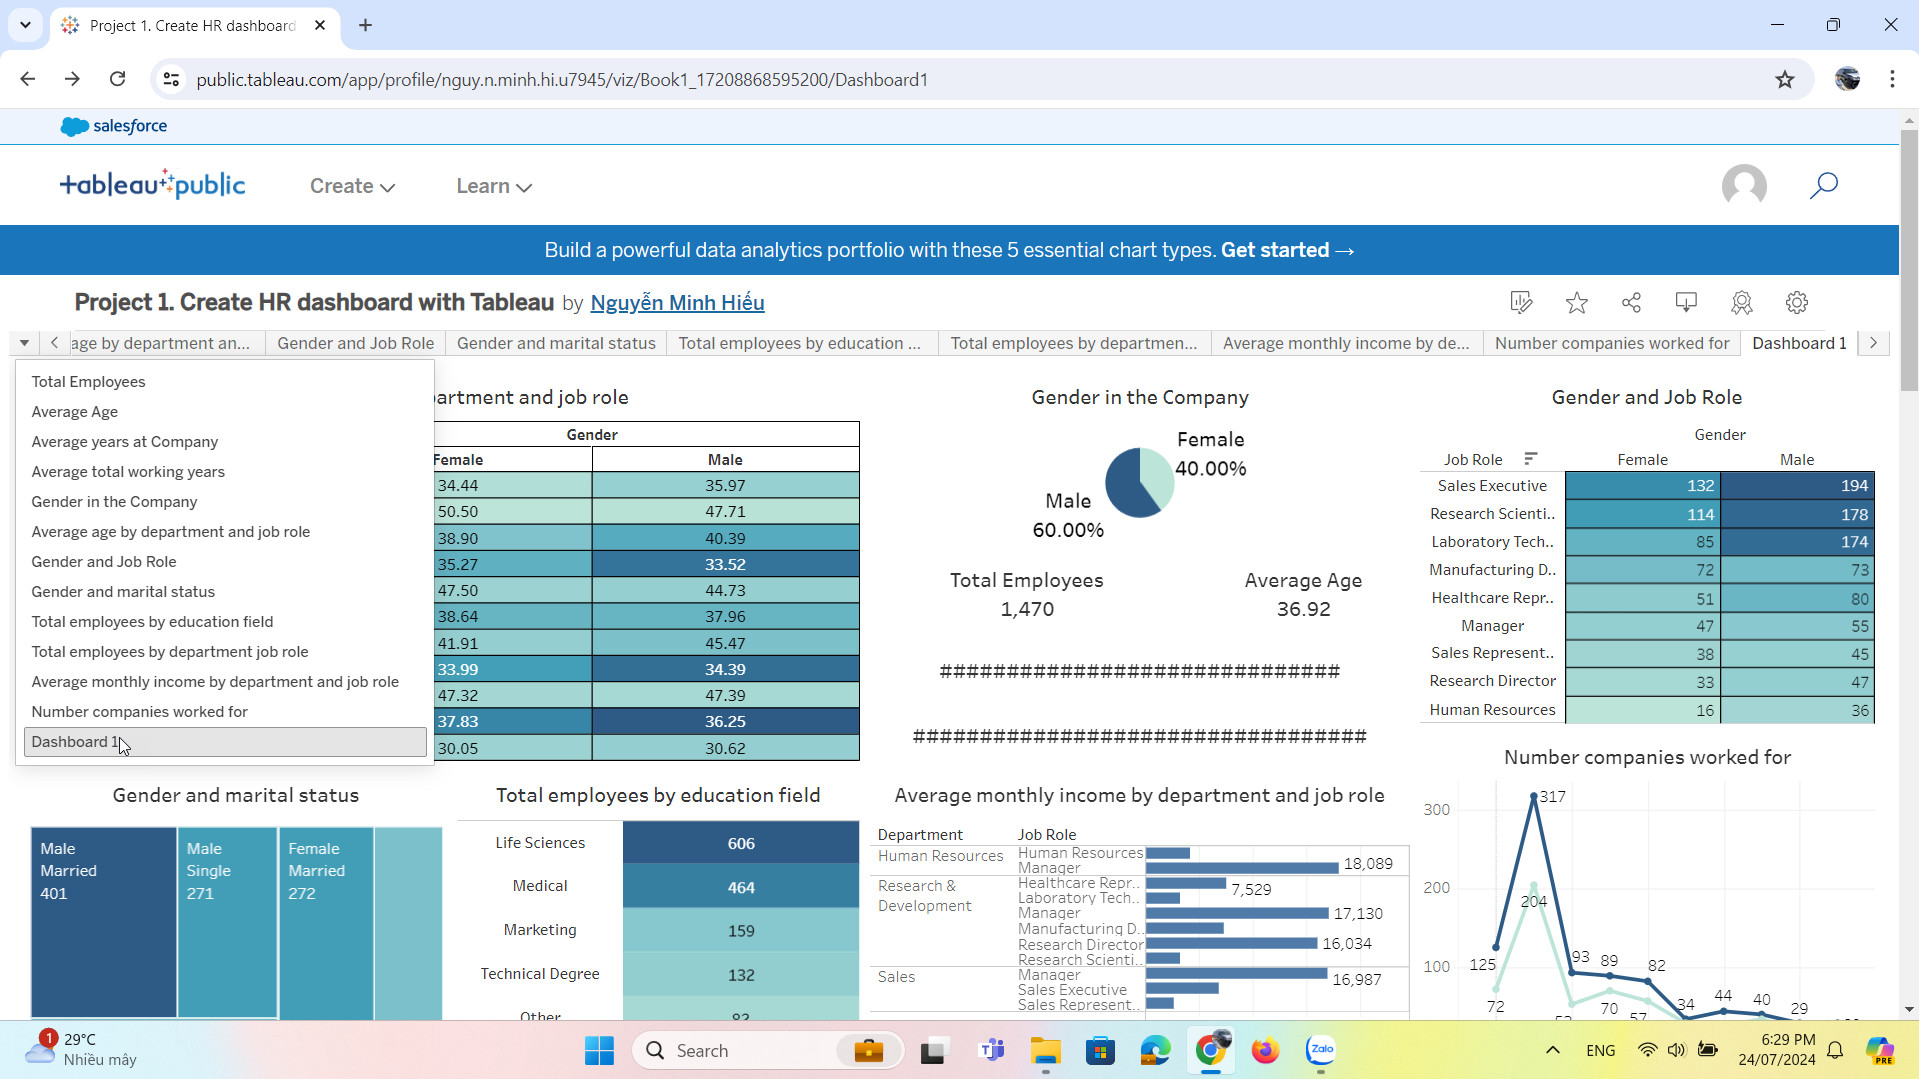
Task: Open the Share icon for the viz
Action: [1632, 302]
